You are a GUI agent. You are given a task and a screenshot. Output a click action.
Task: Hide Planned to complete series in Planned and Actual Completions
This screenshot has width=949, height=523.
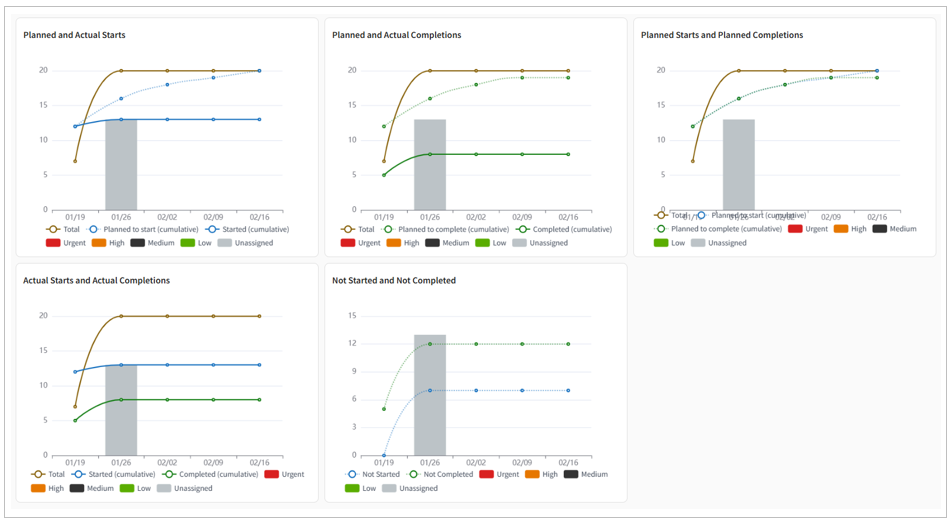[439, 229]
